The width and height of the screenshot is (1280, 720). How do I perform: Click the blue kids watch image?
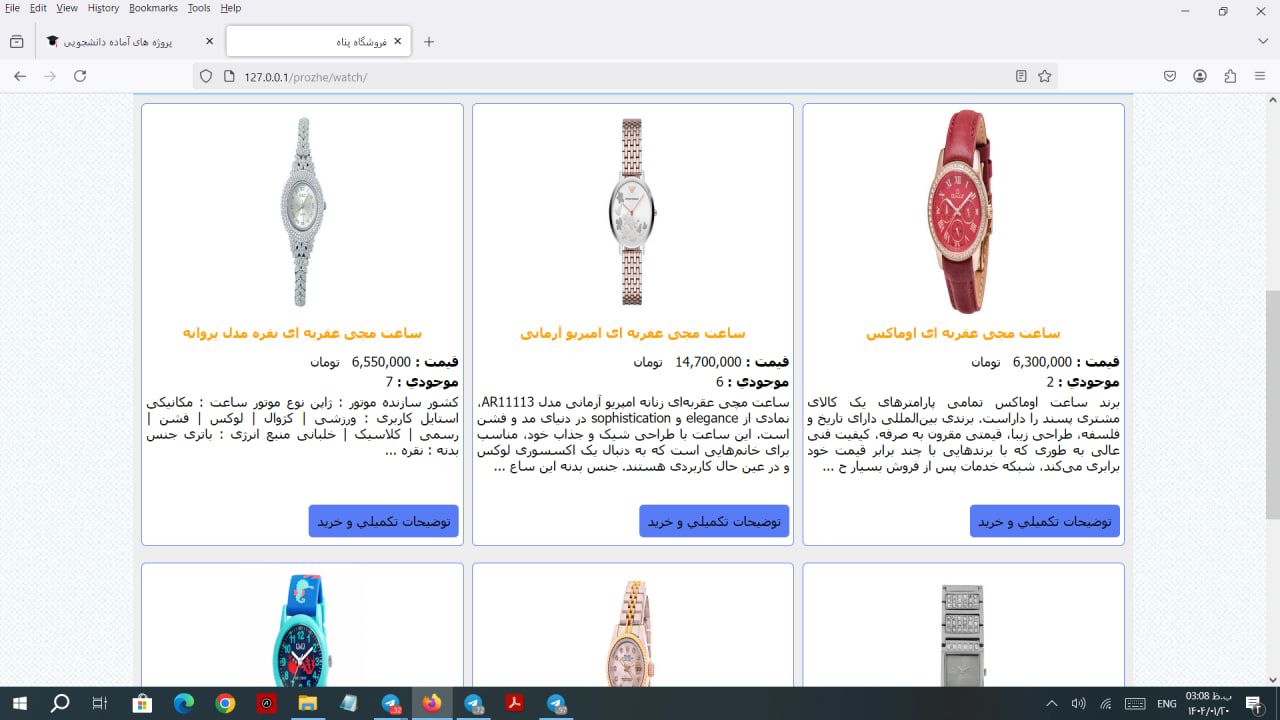pos(302,630)
